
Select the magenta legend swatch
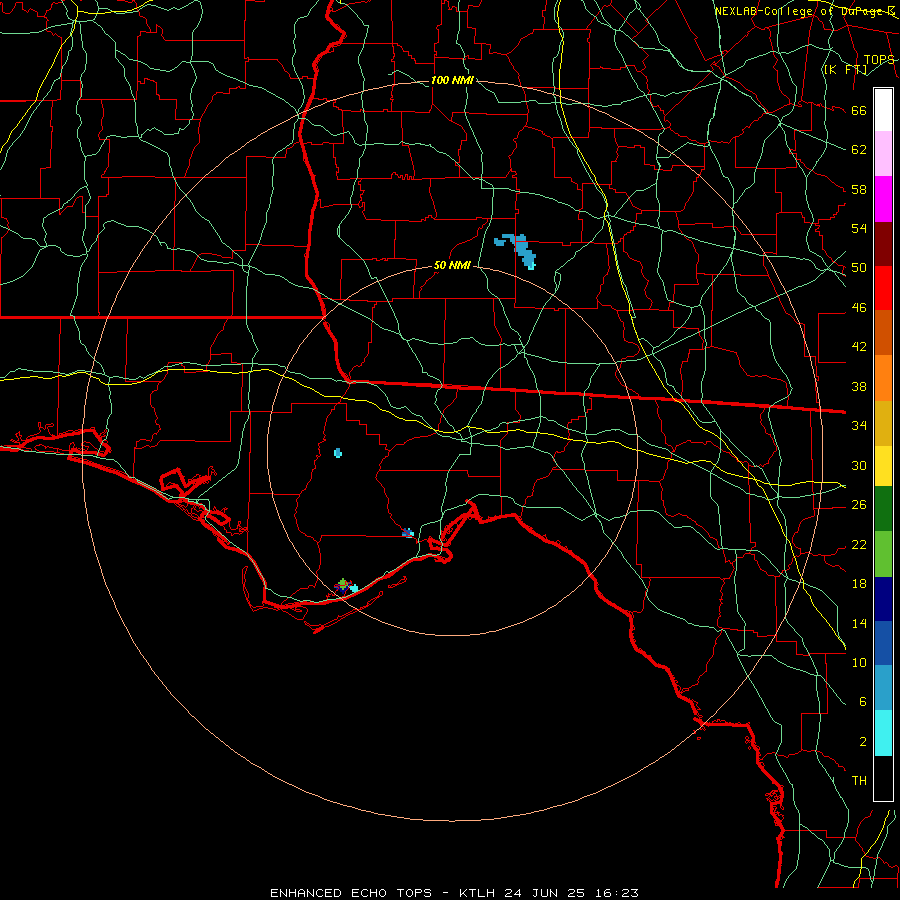(x=883, y=199)
